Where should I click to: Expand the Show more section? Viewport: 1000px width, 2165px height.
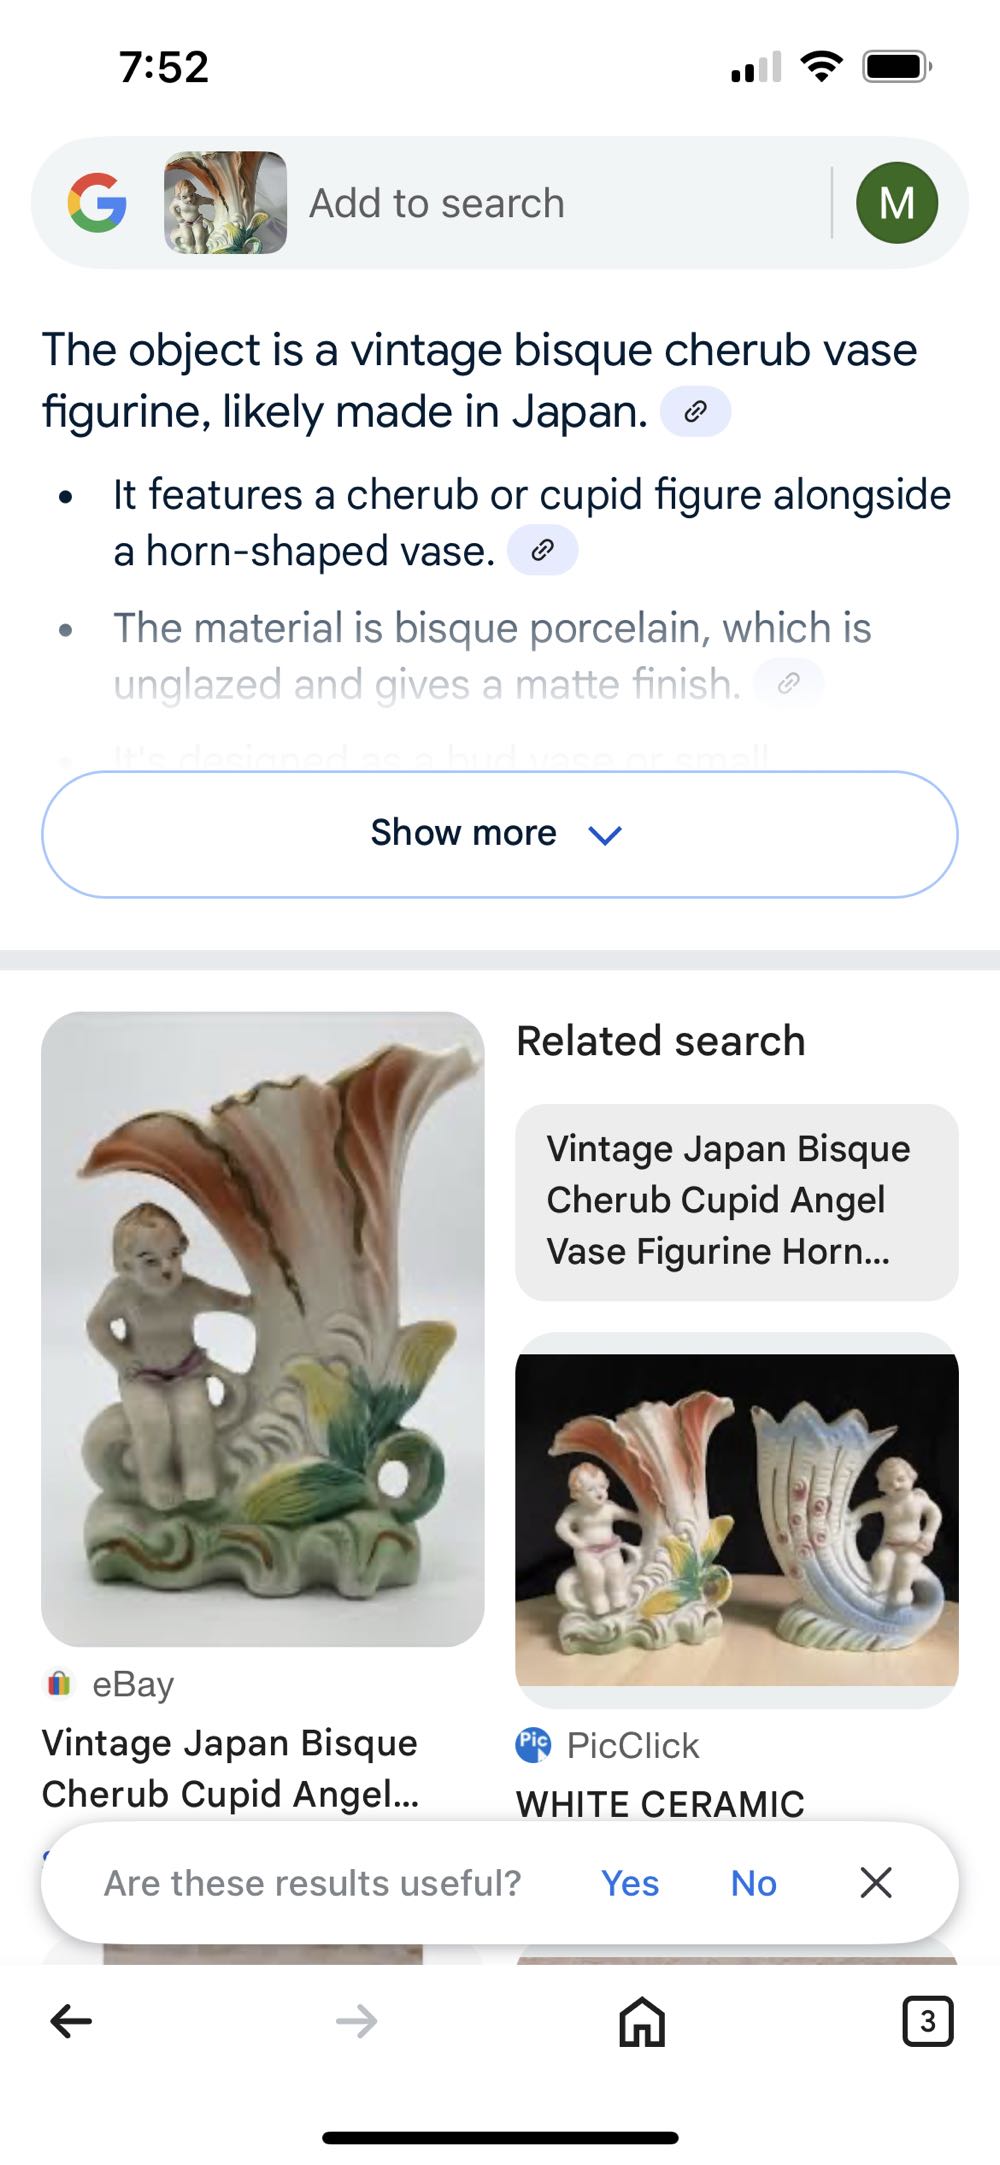pyautogui.click(x=500, y=834)
